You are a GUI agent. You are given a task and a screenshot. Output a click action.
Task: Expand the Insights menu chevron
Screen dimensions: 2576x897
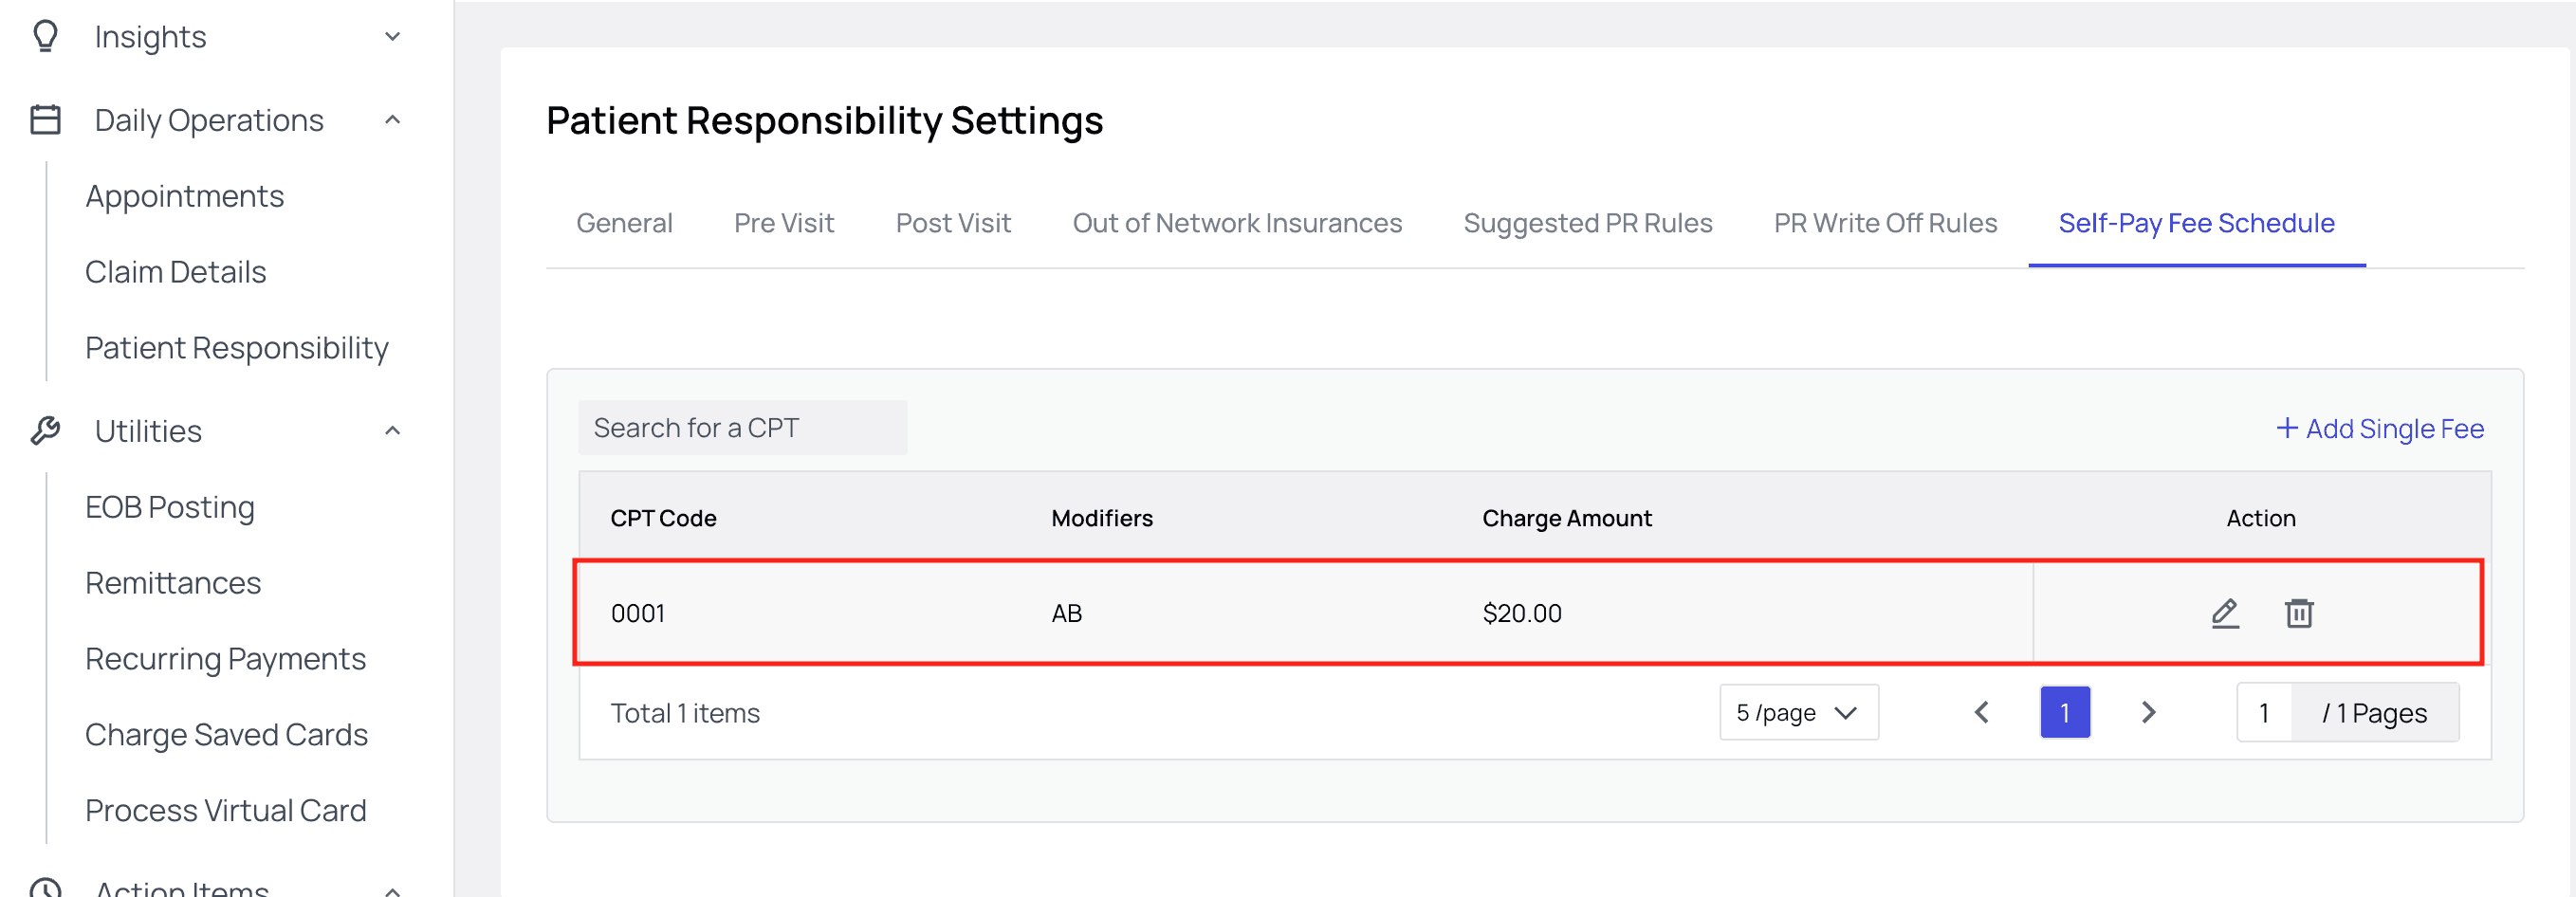[393, 37]
